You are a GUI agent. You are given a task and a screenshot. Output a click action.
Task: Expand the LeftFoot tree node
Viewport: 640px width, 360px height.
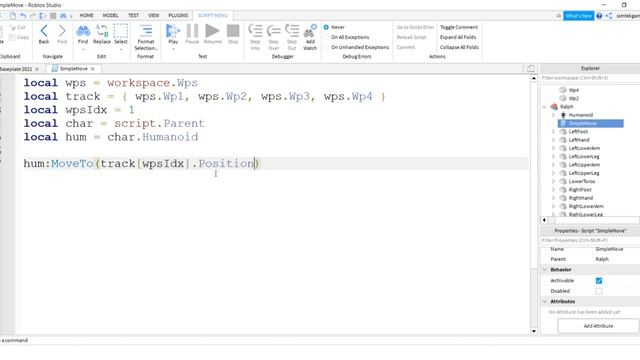553,132
